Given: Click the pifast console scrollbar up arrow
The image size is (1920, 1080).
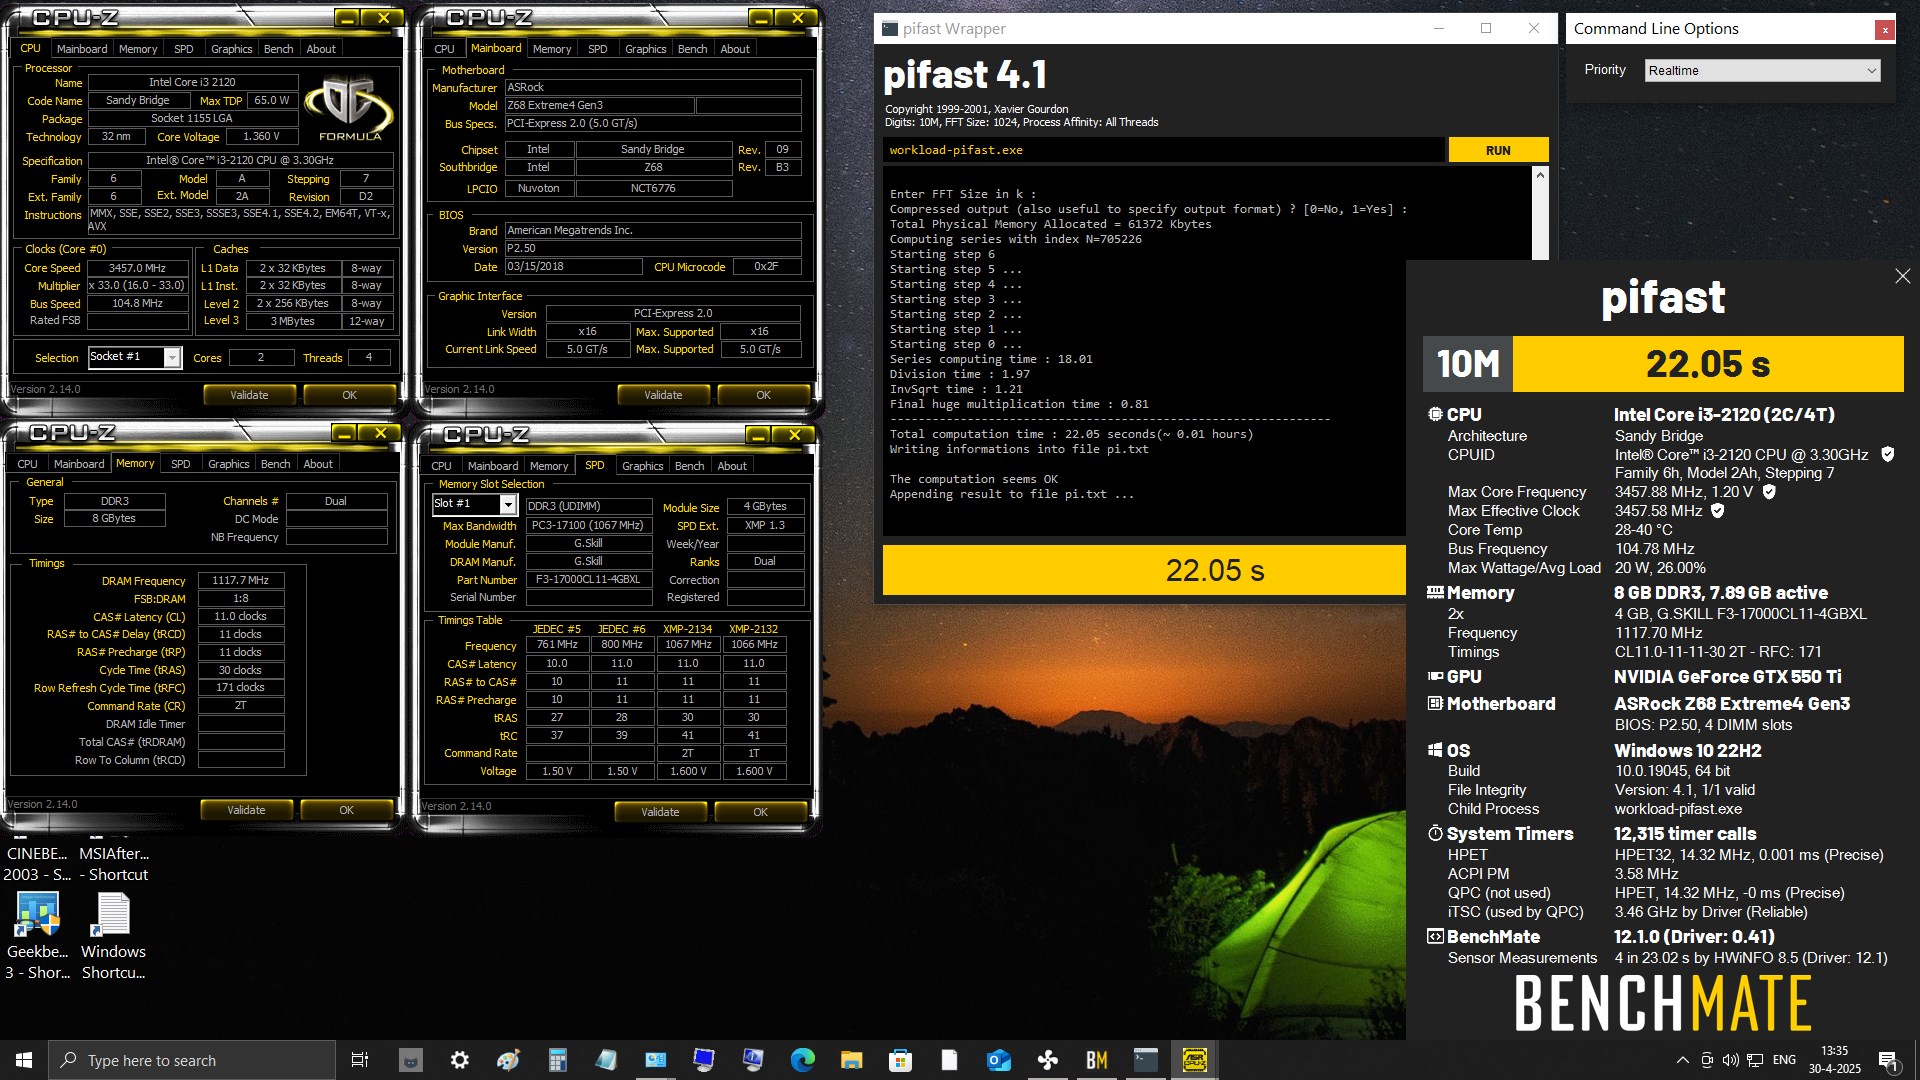Looking at the screenshot, I should (x=1540, y=176).
